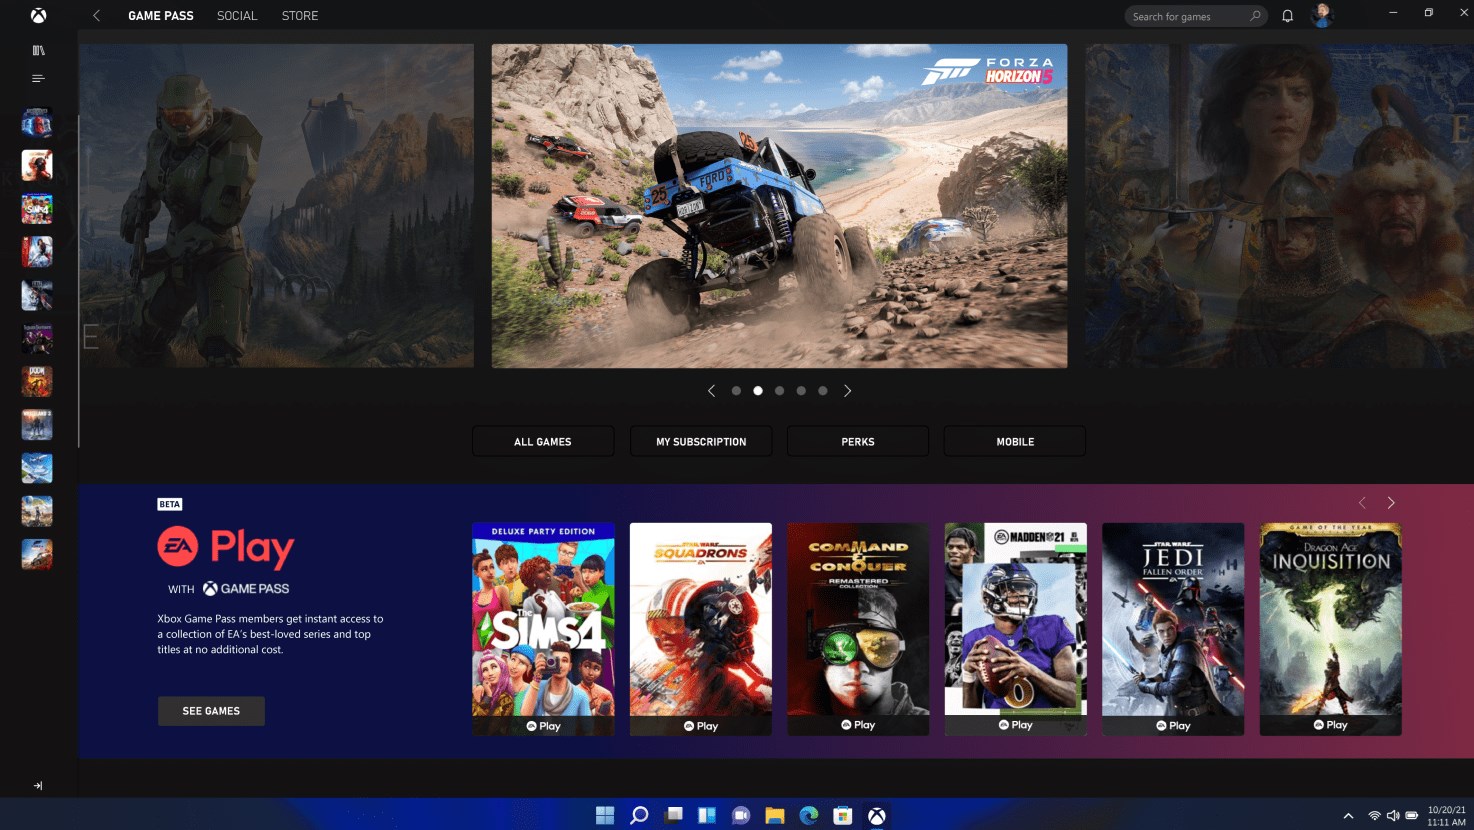Viewport: 1474px width, 830px height.
Task: Show previous EA Play games
Action: 1362,503
